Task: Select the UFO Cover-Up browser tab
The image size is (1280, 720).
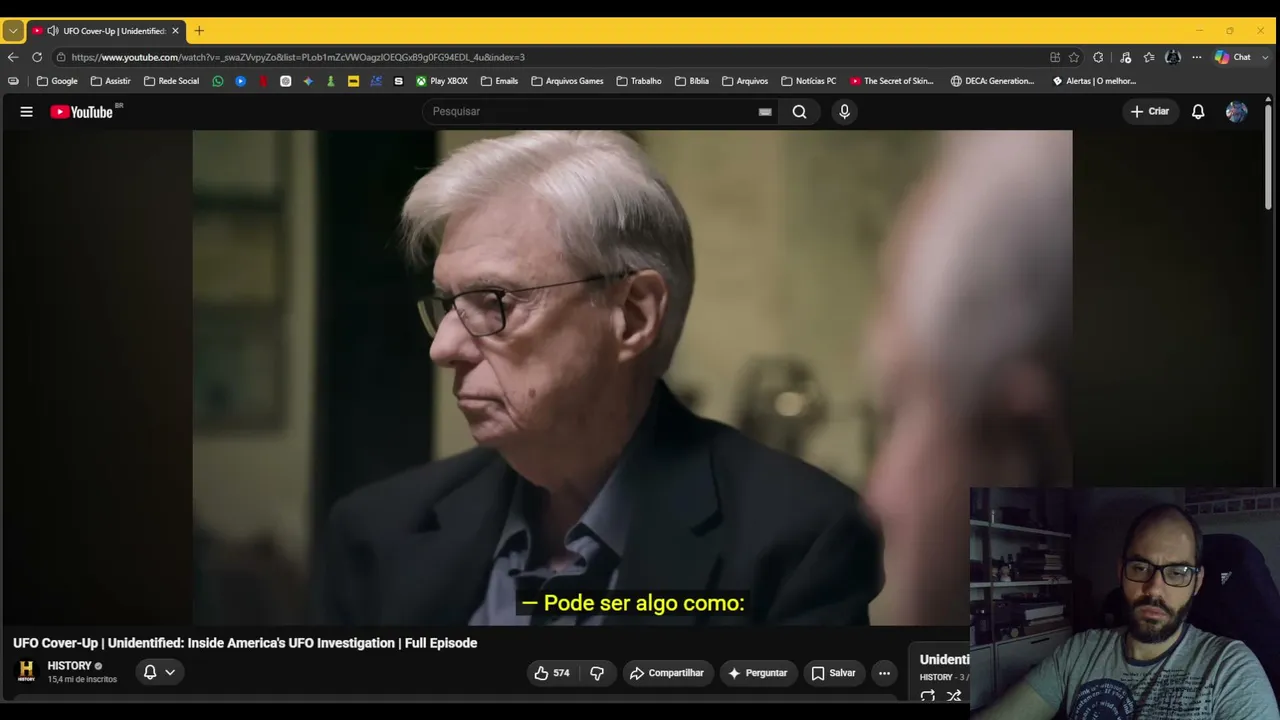Action: tap(106, 31)
